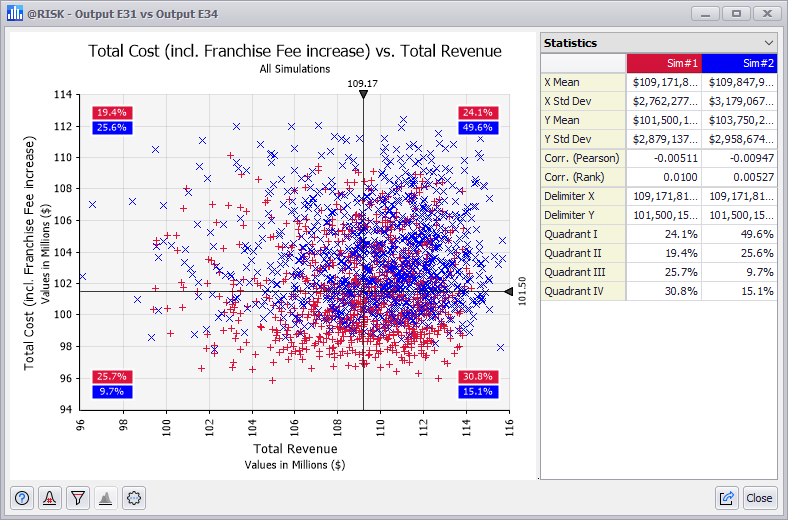Click the @RISK title bar app icon
This screenshot has width=788, height=520.
pyautogui.click(x=15, y=14)
